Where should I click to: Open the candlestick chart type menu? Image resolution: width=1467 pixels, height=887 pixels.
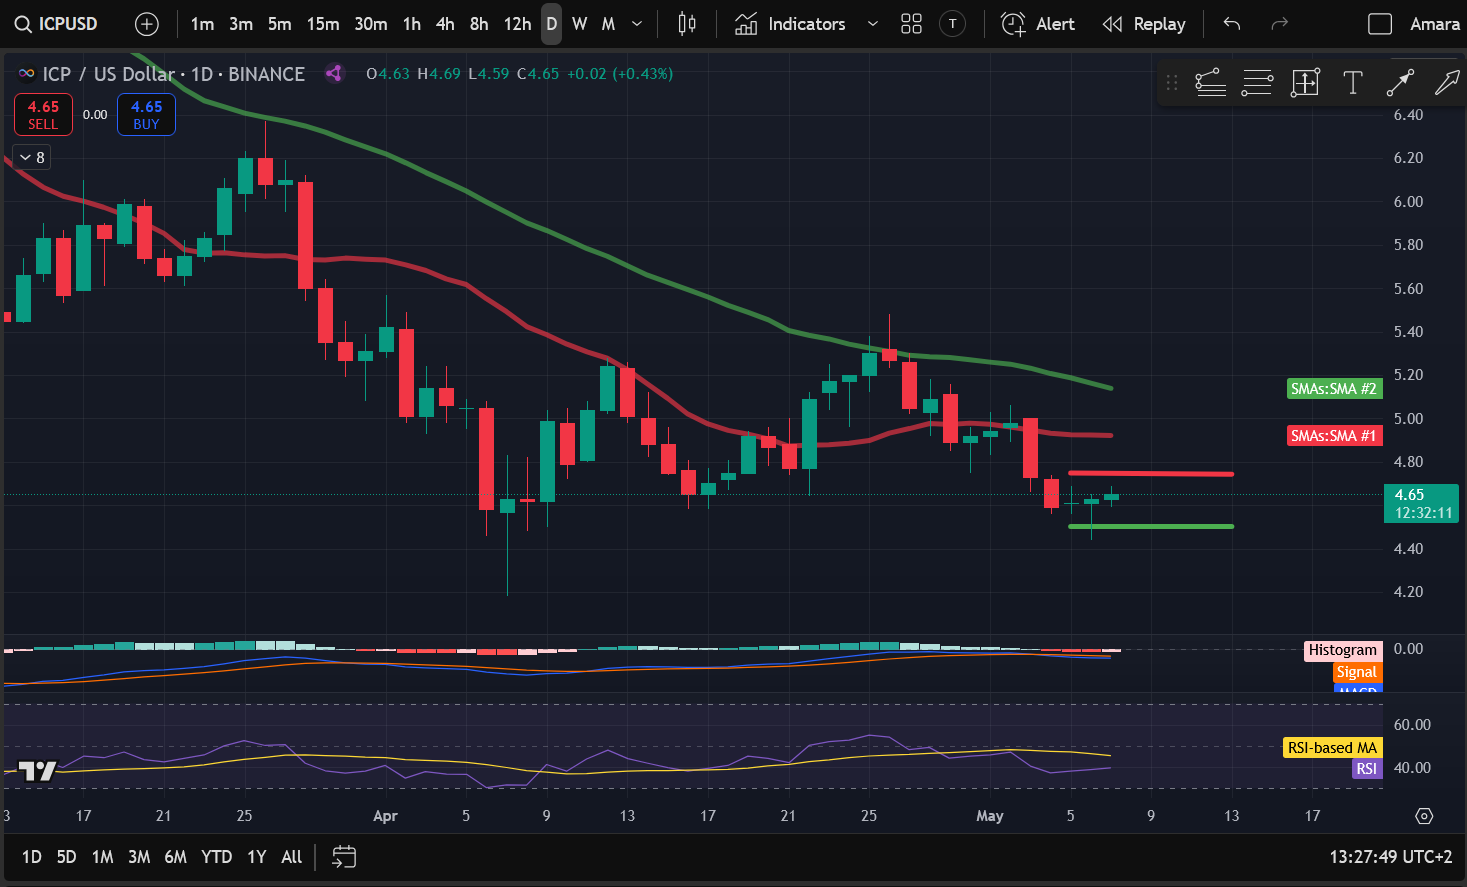click(x=687, y=24)
